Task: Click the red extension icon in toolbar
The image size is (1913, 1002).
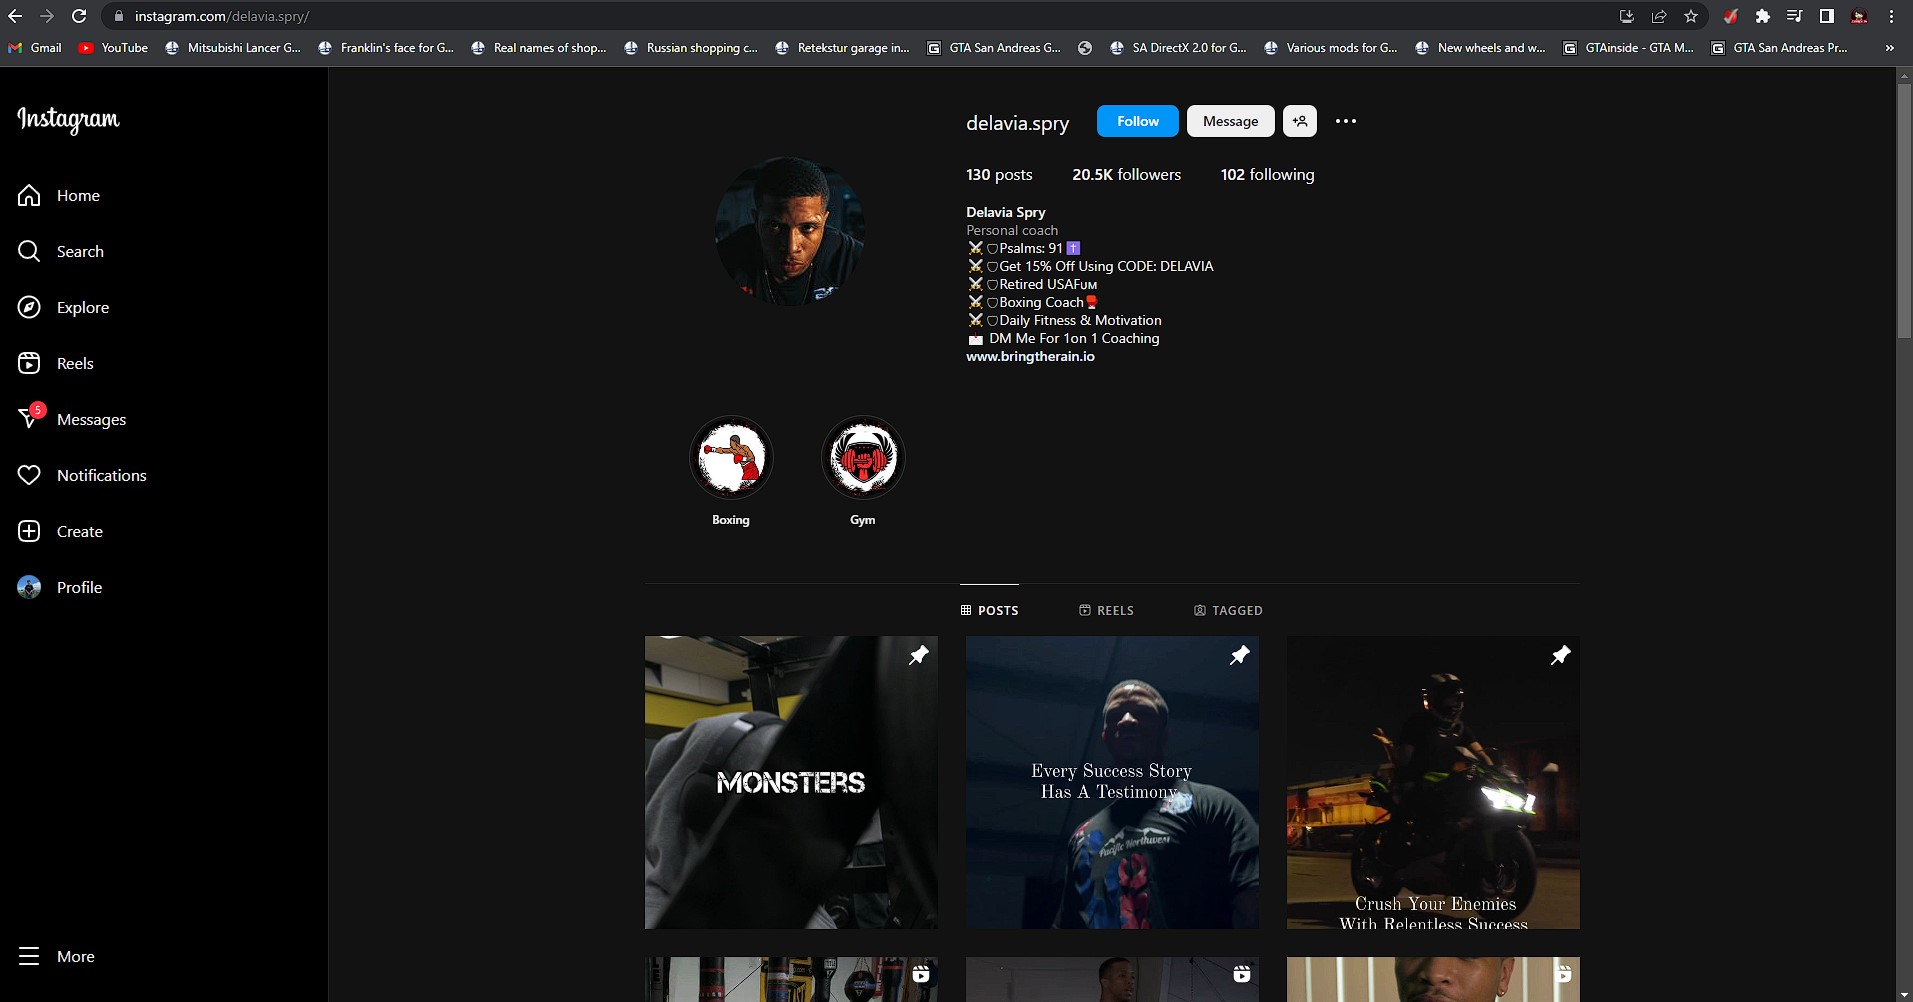Action: click(x=1731, y=16)
